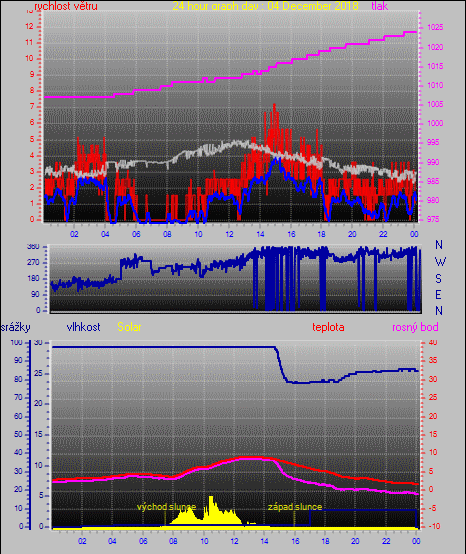Click the 12 hour tick on wind graph
466x554 pixels.
pyautogui.click(x=229, y=234)
